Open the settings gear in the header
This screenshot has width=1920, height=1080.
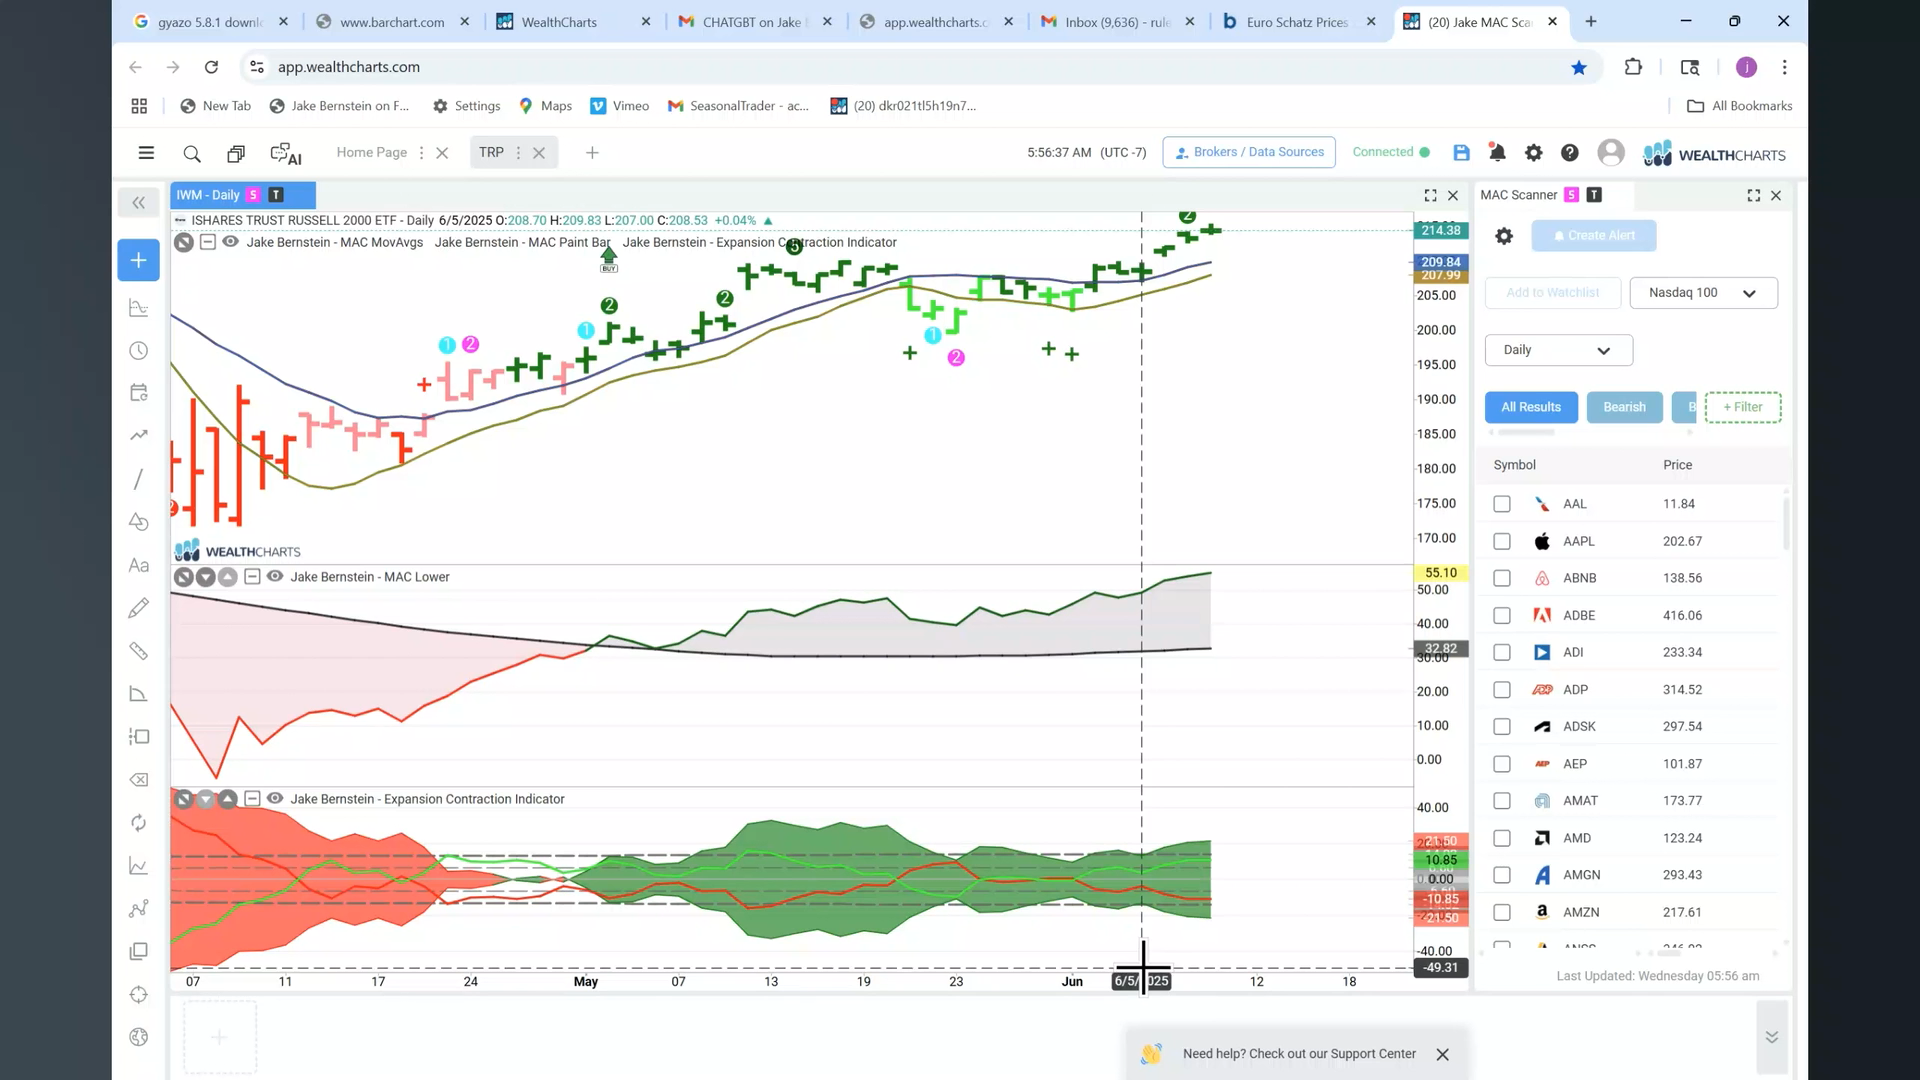click(x=1533, y=153)
